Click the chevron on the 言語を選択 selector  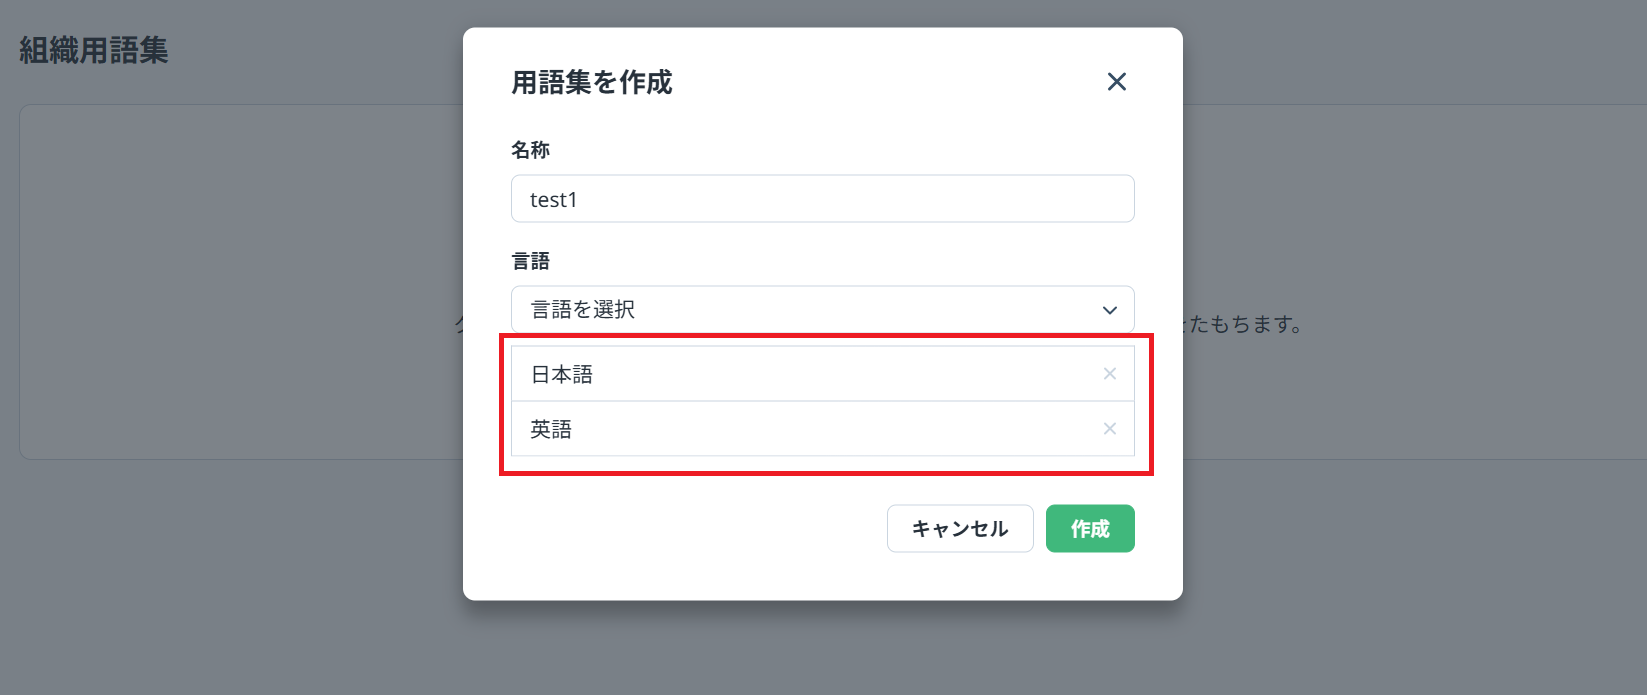pos(1108,310)
